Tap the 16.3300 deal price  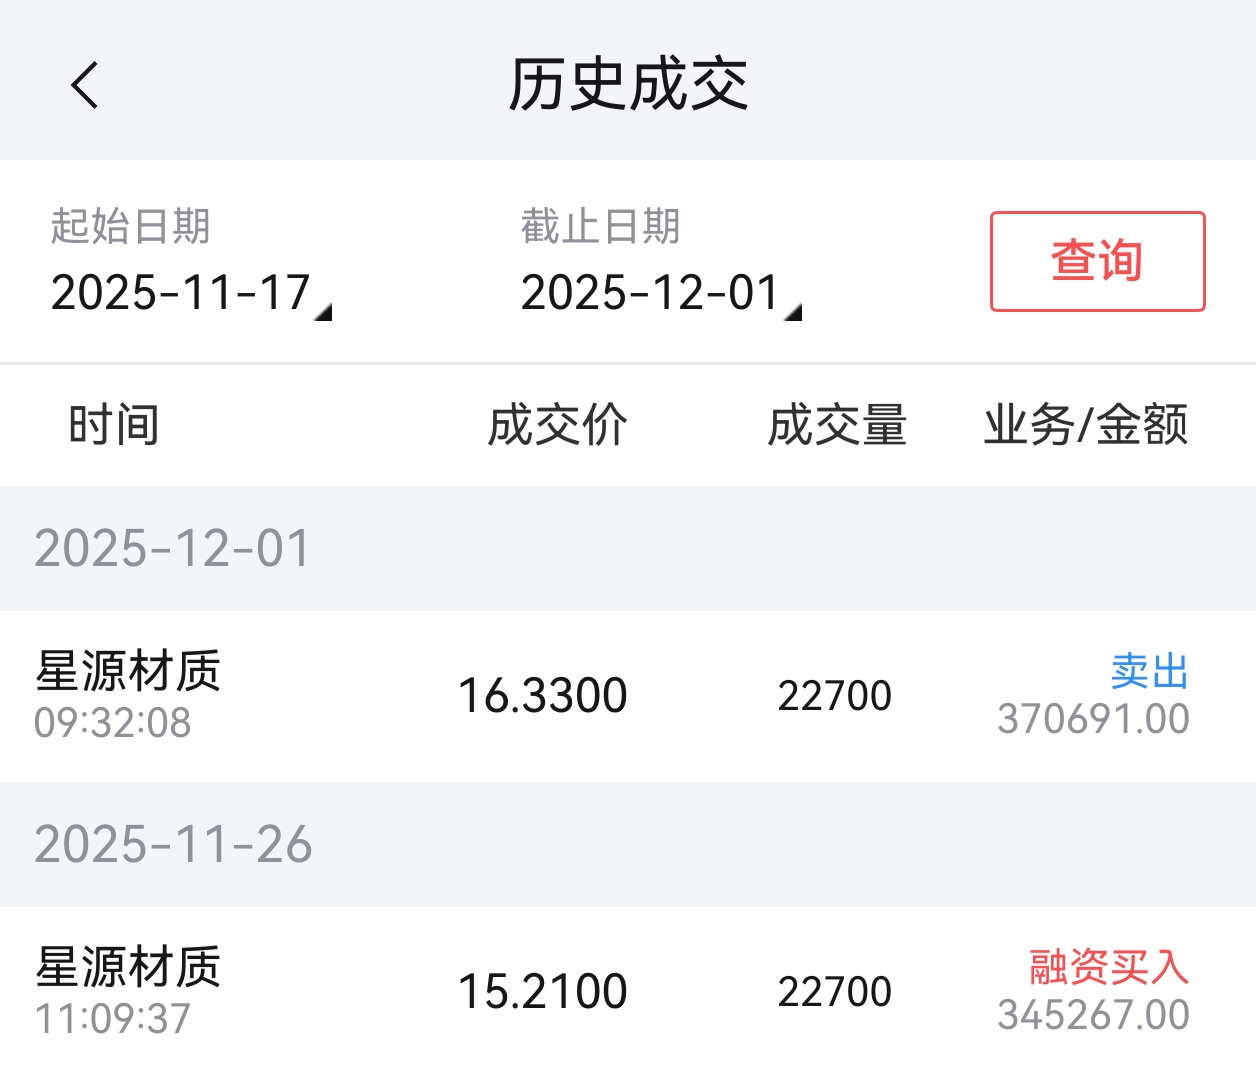(x=542, y=696)
